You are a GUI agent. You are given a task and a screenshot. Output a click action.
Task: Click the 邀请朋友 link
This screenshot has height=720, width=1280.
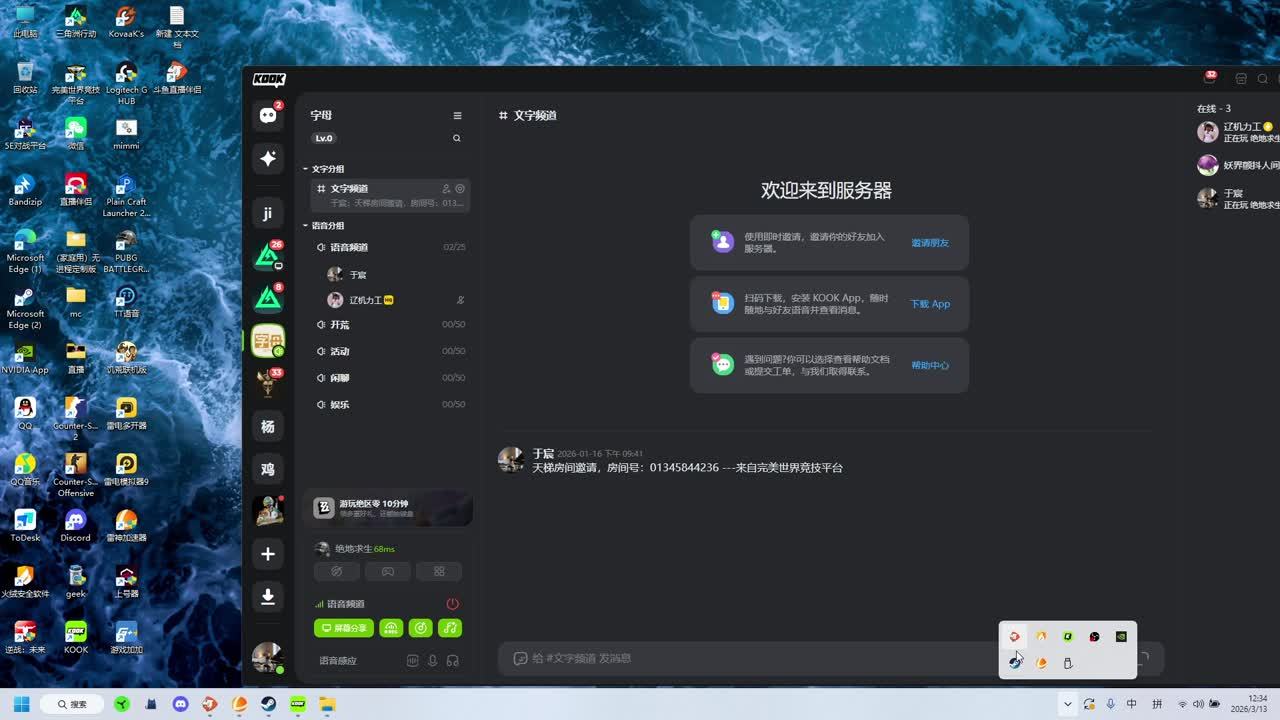(929, 243)
